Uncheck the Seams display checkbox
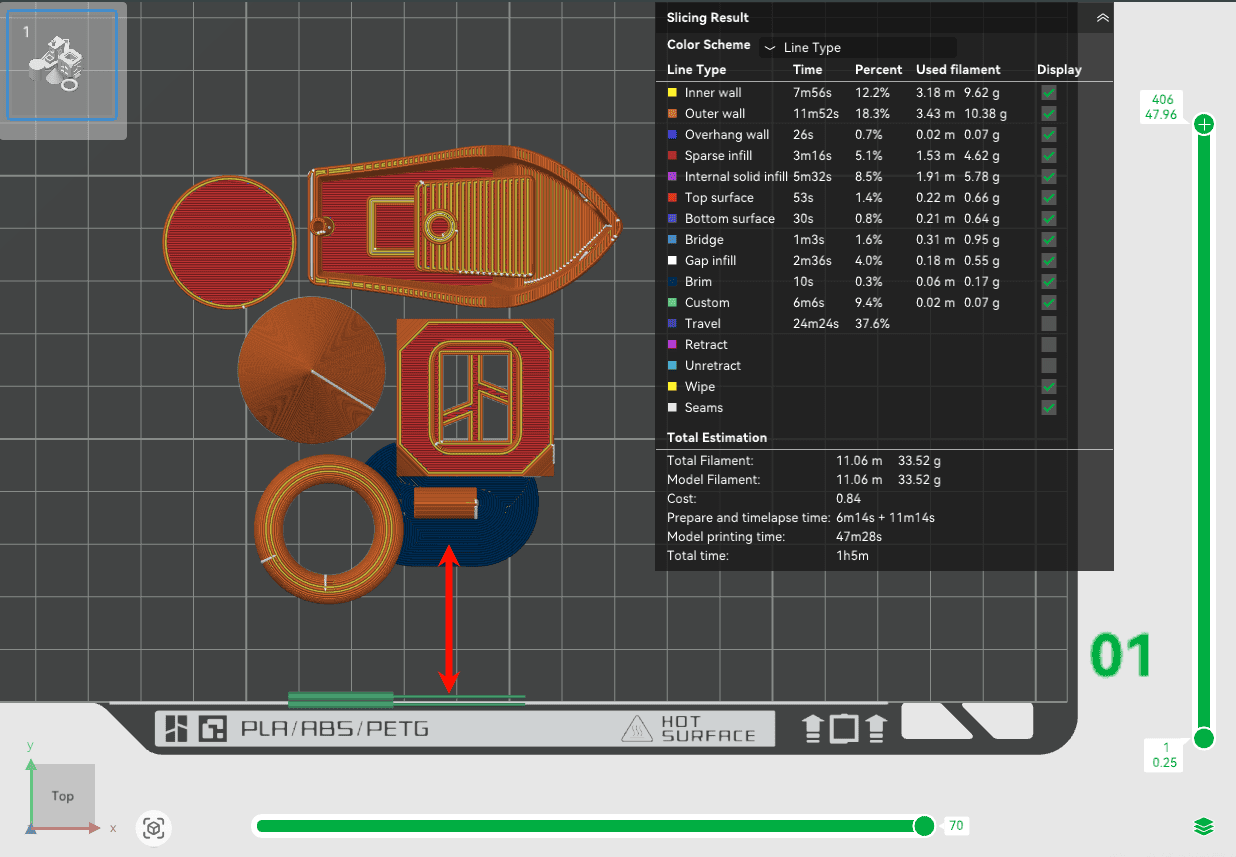 (1049, 408)
